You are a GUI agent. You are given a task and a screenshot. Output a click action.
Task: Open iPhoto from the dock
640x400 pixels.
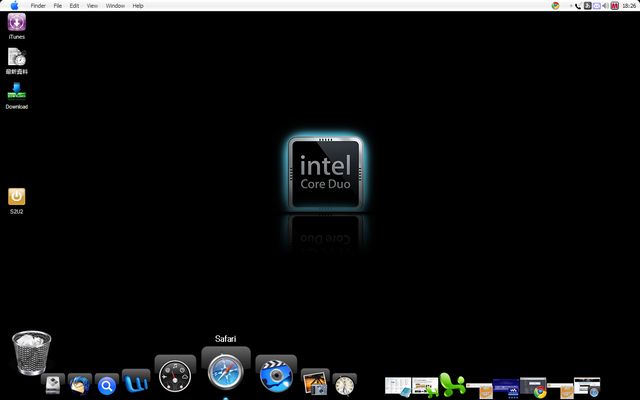point(315,384)
